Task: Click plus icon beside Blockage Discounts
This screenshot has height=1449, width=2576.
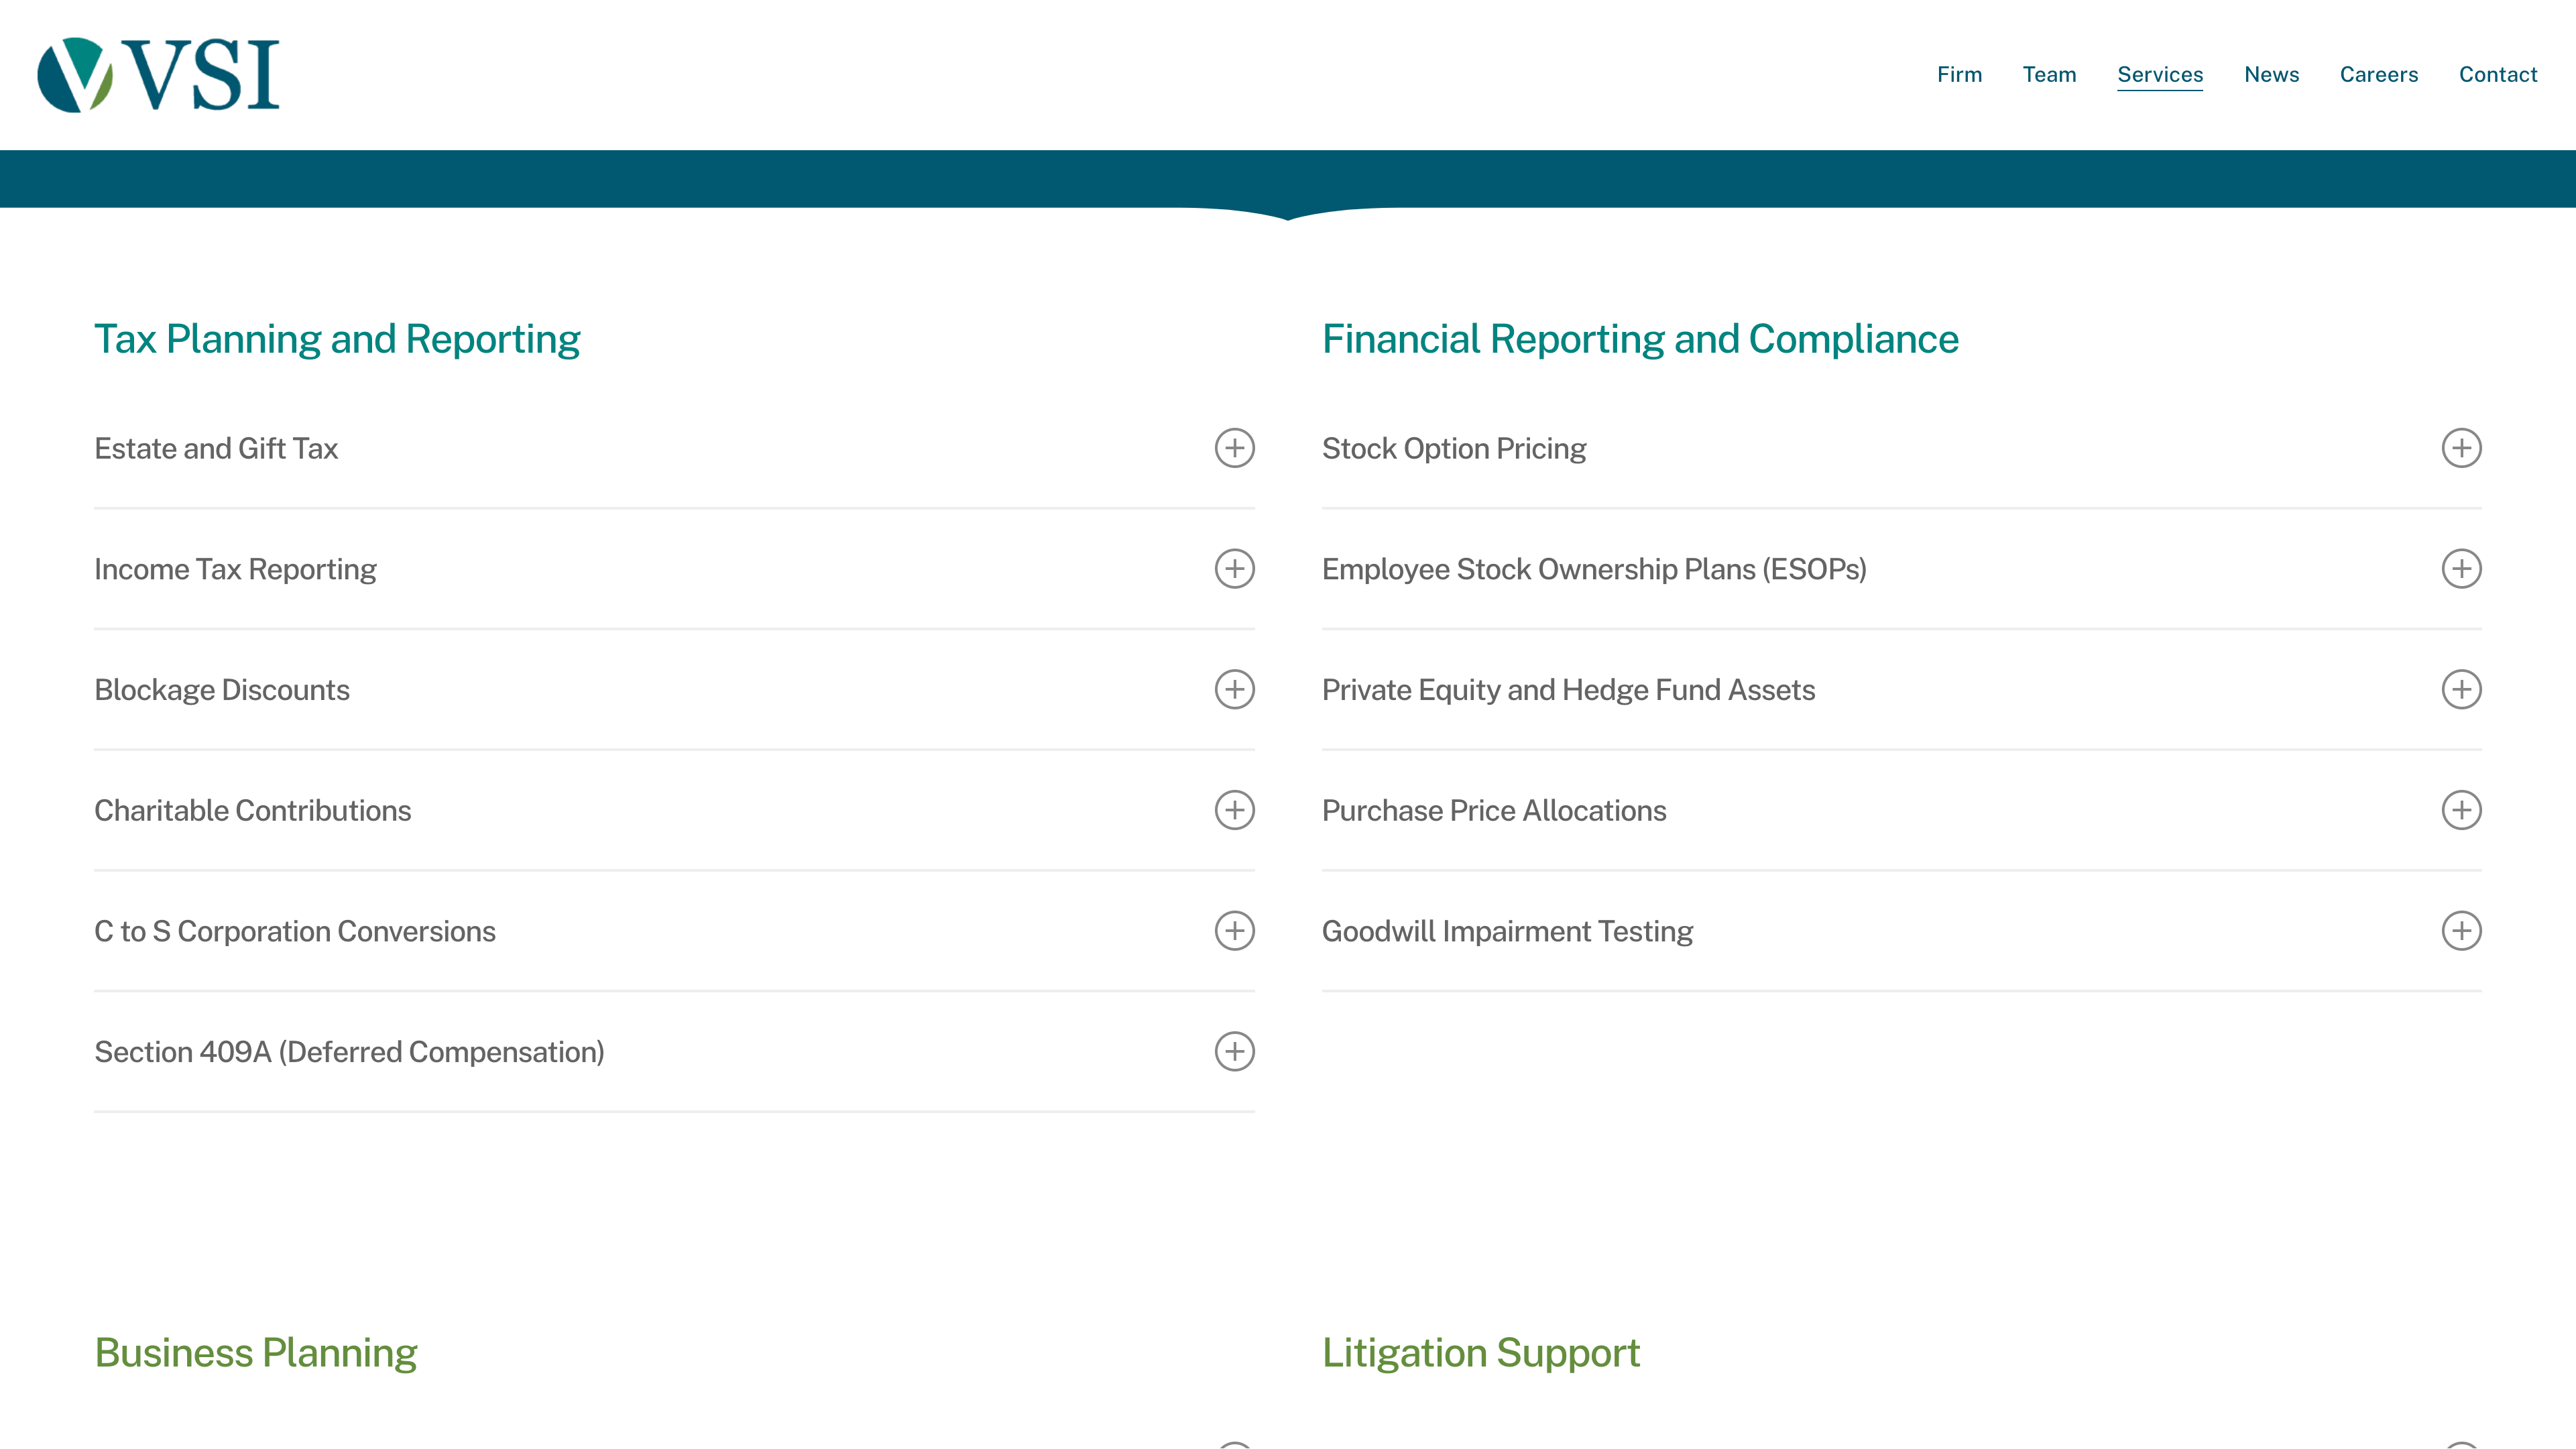Action: tap(1234, 690)
